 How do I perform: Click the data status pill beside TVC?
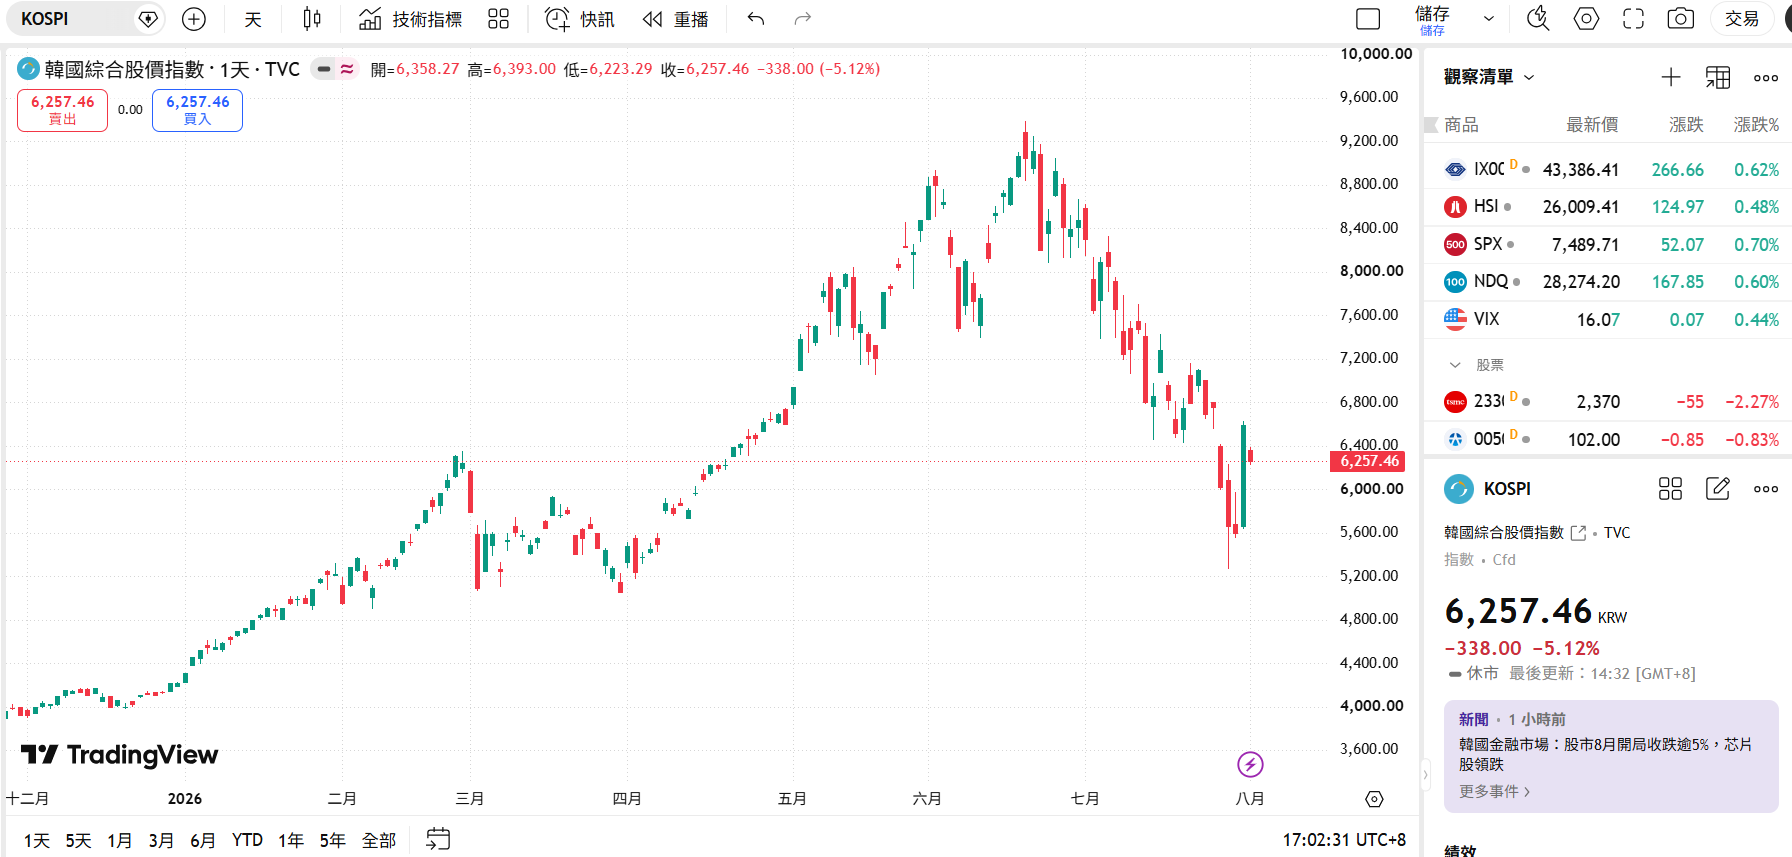click(x=334, y=69)
